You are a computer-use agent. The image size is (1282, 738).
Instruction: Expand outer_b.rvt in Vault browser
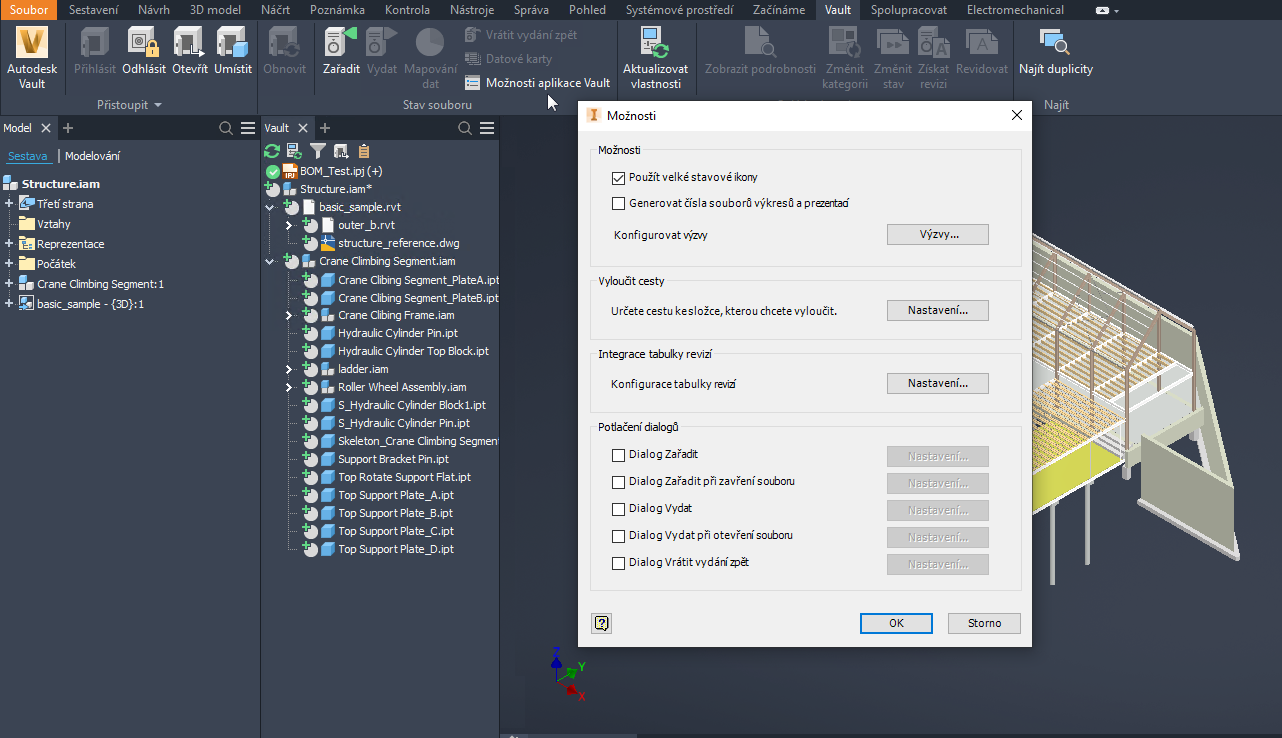(x=289, y=225)
